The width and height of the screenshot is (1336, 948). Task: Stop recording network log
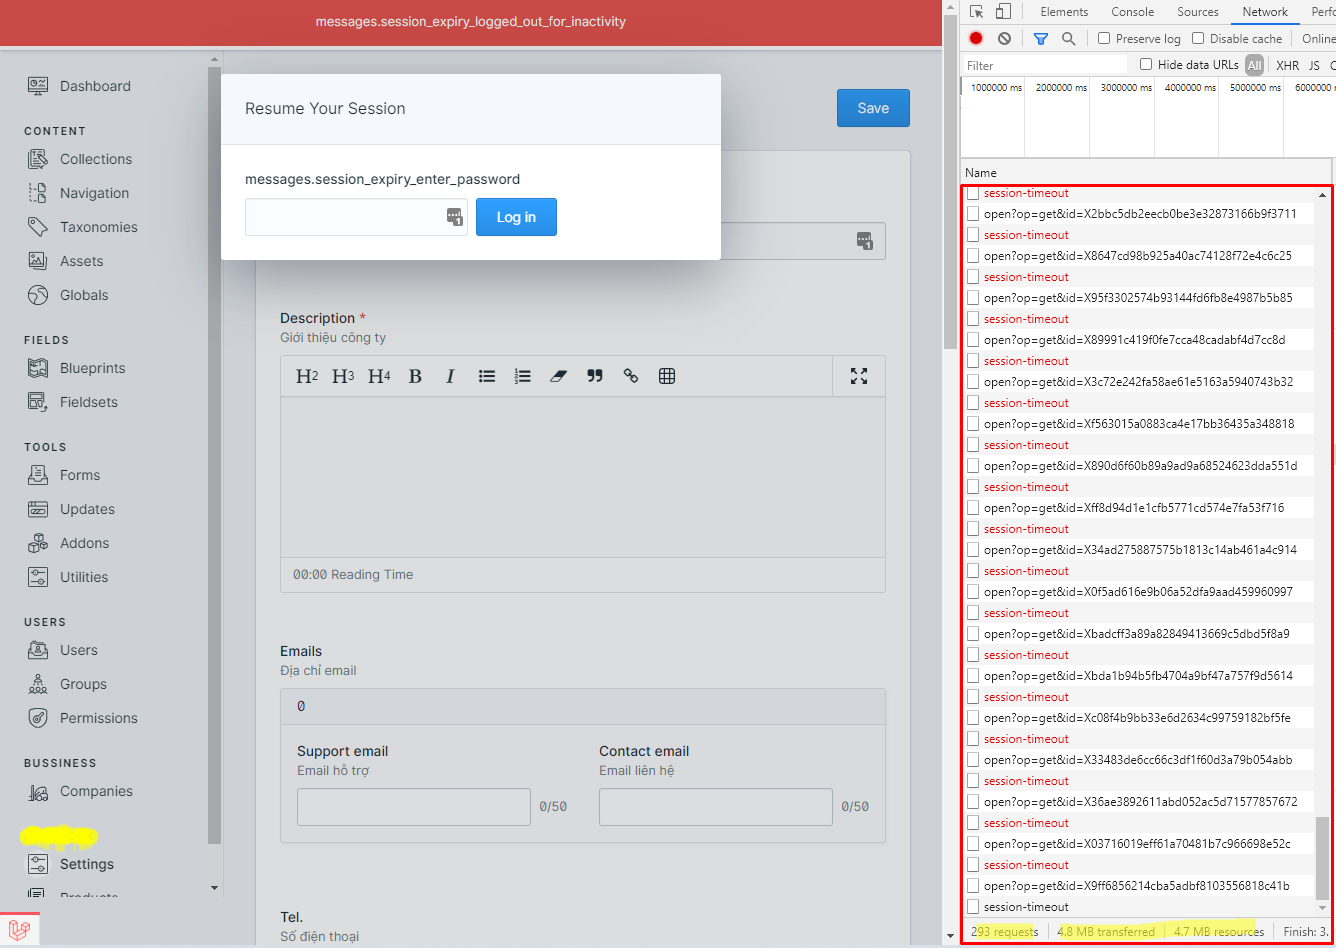click(x=976, y=38)
